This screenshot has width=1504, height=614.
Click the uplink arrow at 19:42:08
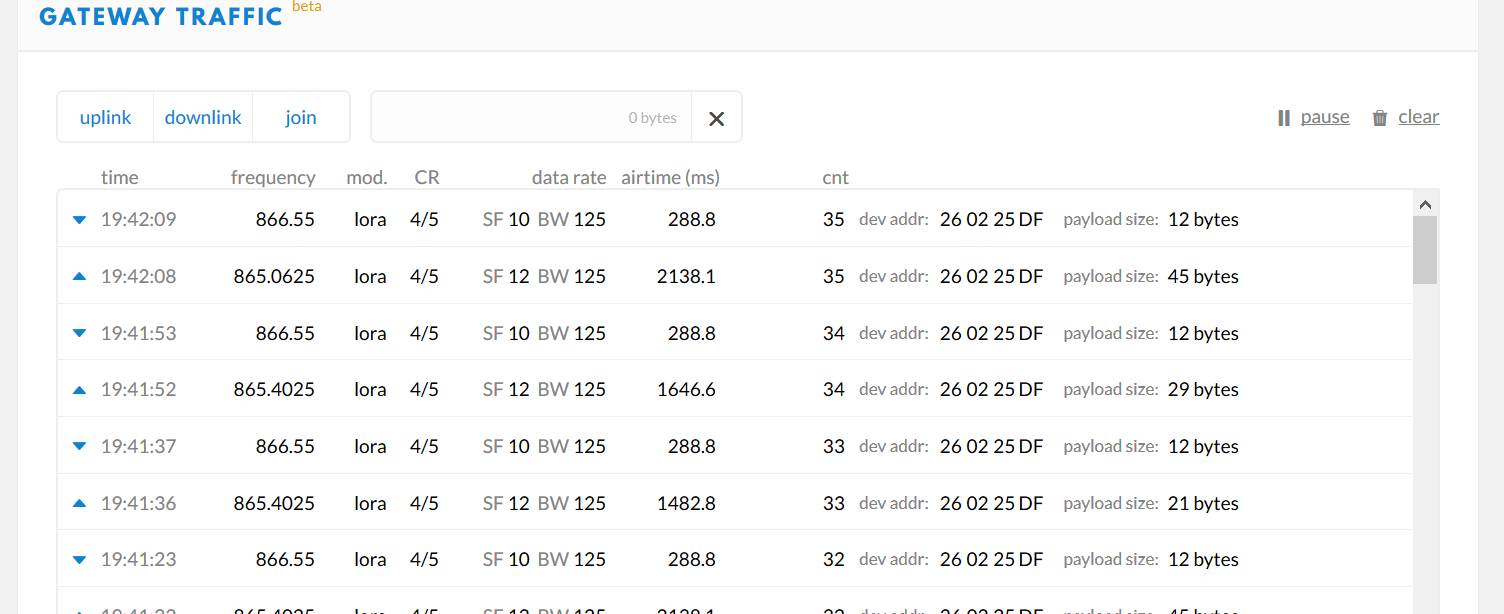[80, 276]
